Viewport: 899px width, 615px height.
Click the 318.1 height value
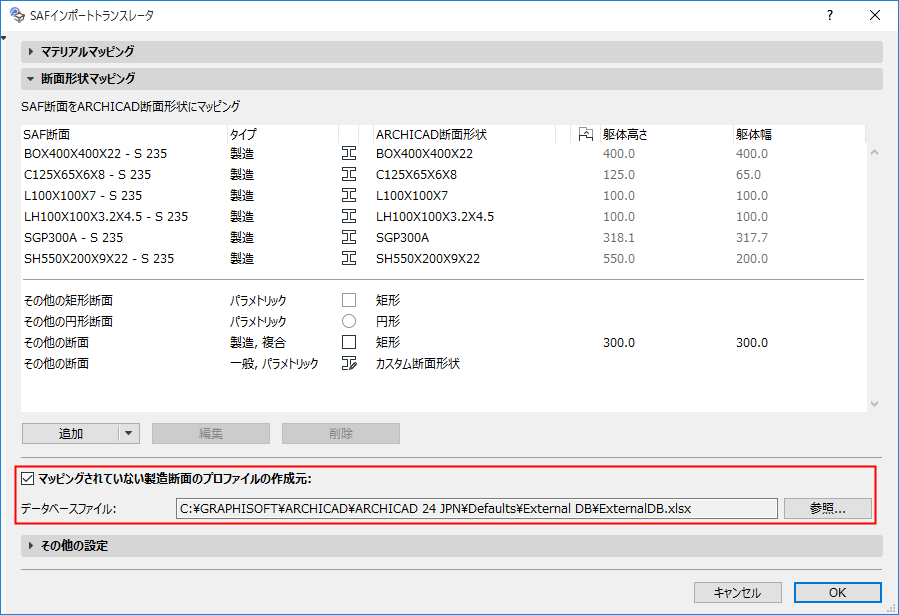click(x=619, y=237)
